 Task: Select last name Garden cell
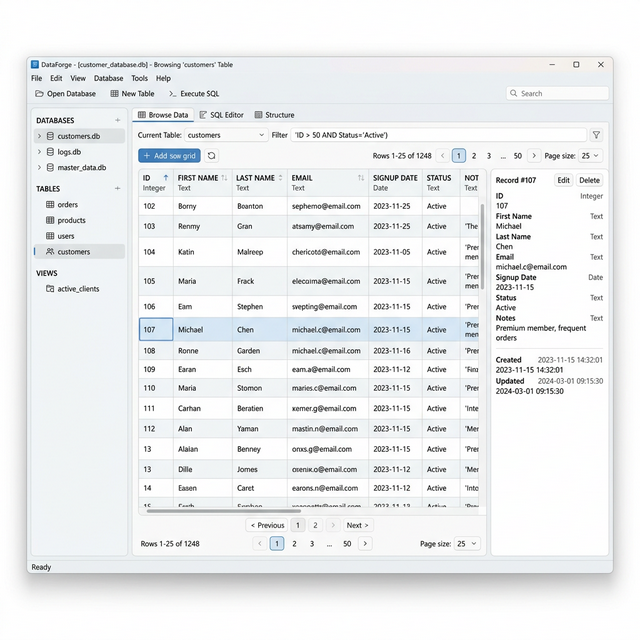[260, 351]
